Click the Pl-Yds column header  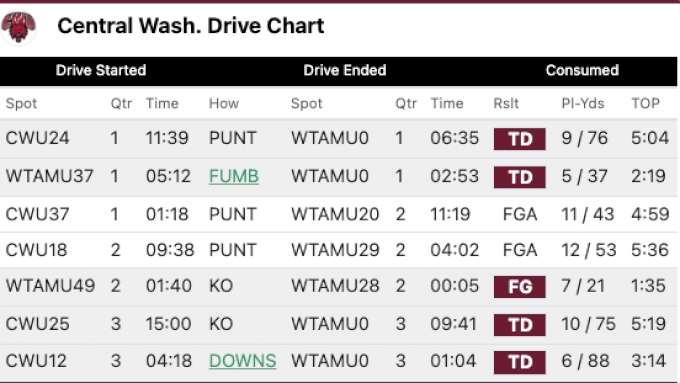click(x=583, y=103)
